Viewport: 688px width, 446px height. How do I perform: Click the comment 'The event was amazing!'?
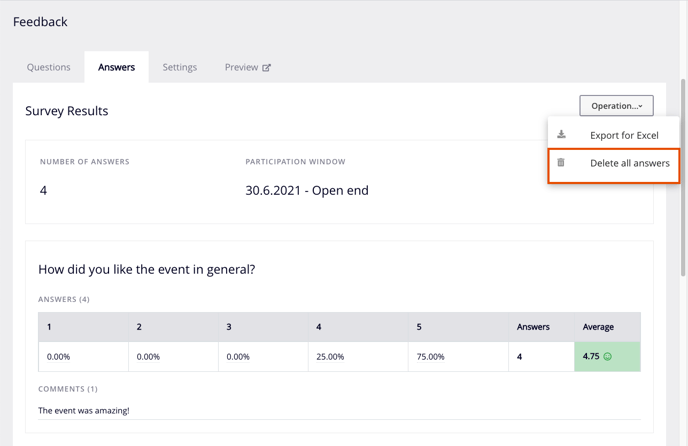coord(84,410)
